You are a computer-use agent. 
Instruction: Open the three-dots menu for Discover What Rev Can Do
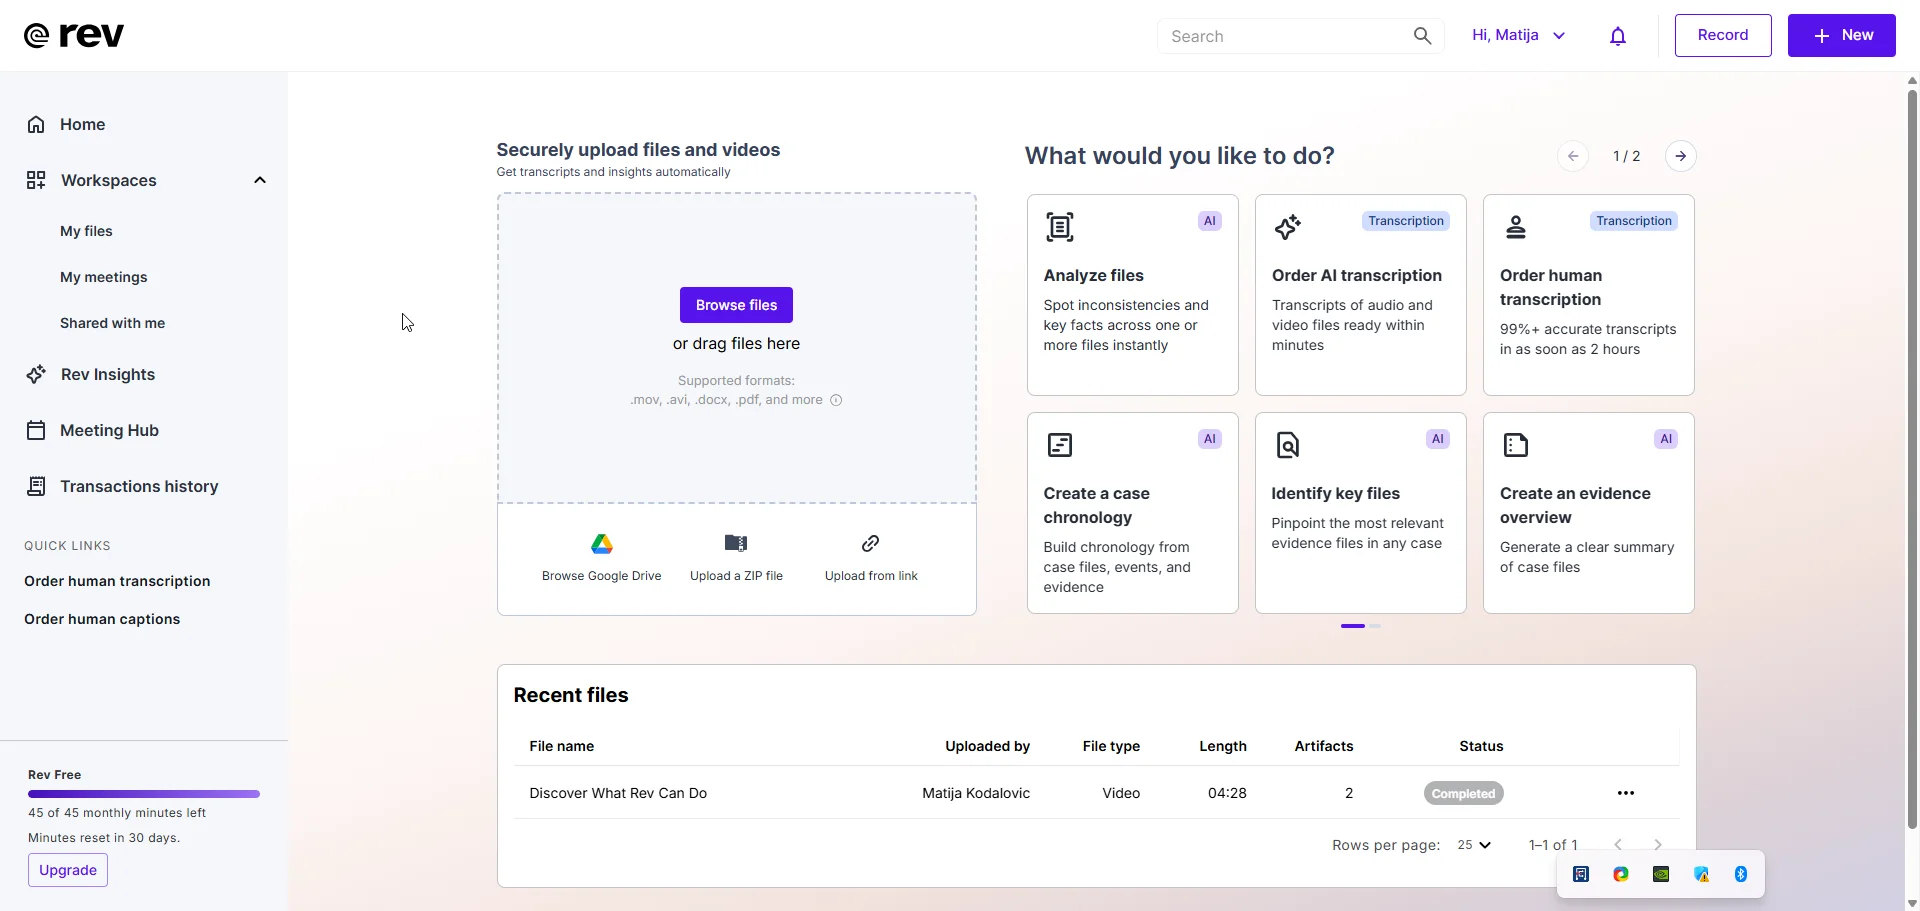tap(1626, 793)
